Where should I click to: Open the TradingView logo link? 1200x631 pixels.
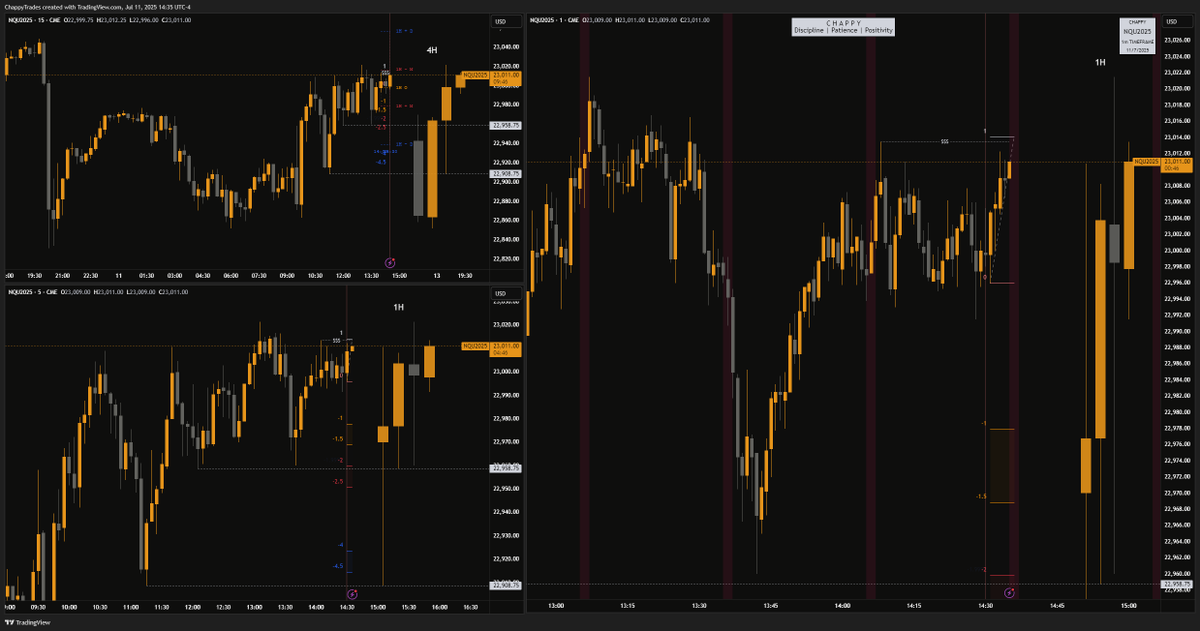click(26, 621)
